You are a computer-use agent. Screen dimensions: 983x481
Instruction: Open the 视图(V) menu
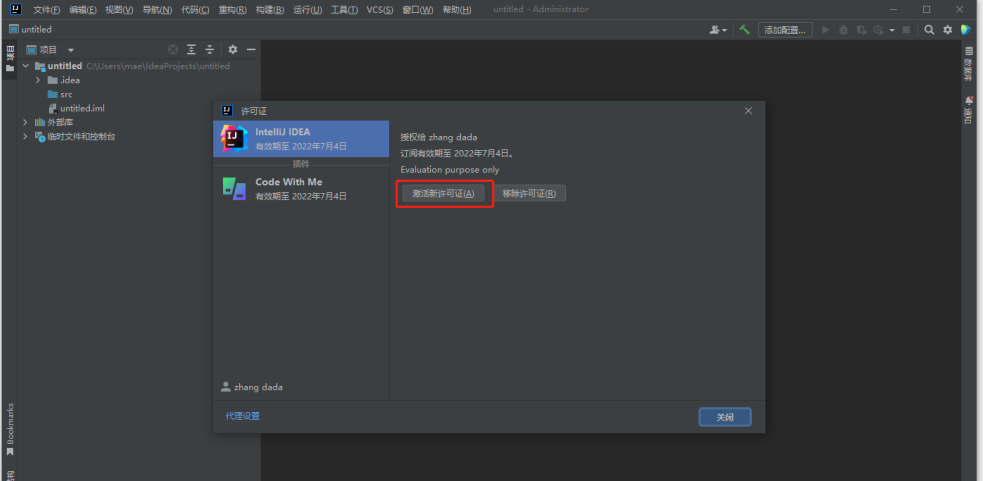point(119,9)
